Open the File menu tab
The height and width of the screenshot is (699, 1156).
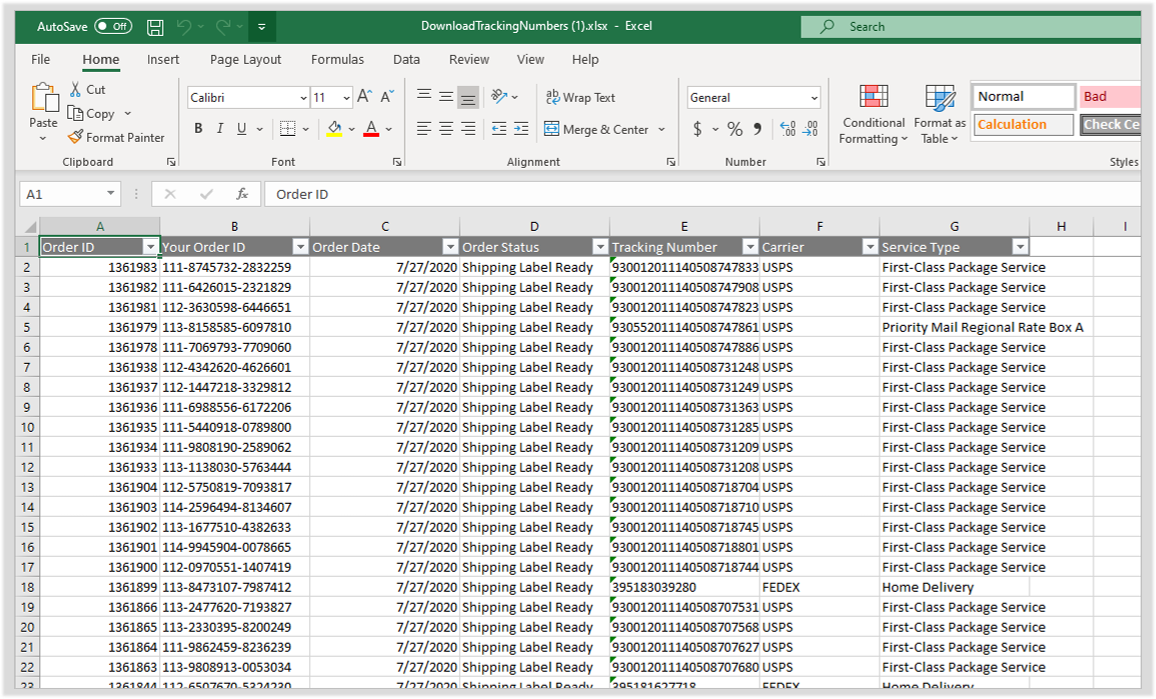[41, 60]
